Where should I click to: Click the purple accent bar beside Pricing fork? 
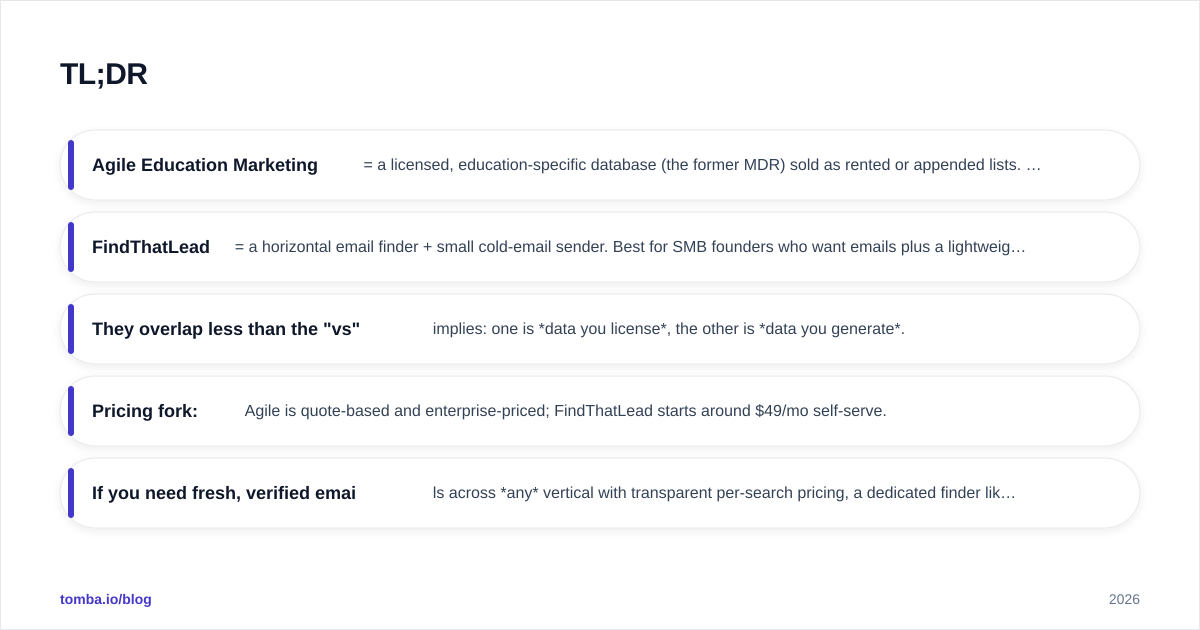pyautogui.click(x=71, y=411)
